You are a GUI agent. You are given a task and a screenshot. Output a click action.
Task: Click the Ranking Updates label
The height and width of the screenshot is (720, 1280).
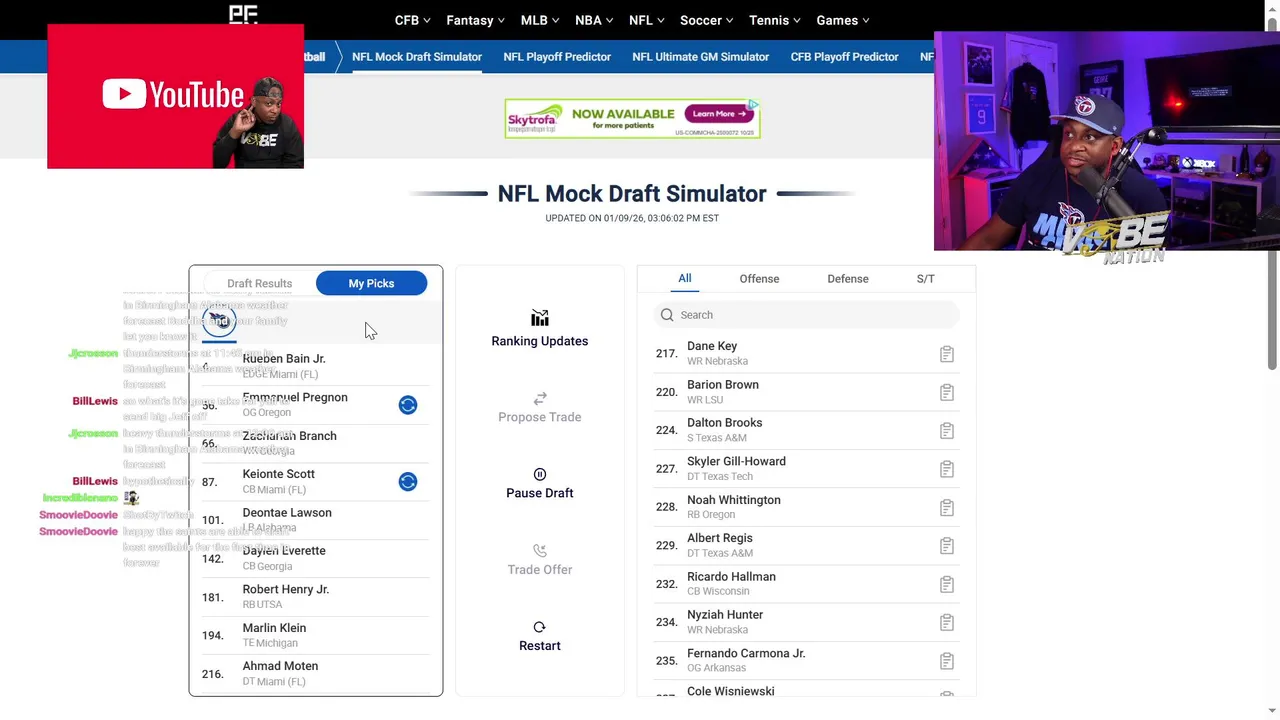540,341
